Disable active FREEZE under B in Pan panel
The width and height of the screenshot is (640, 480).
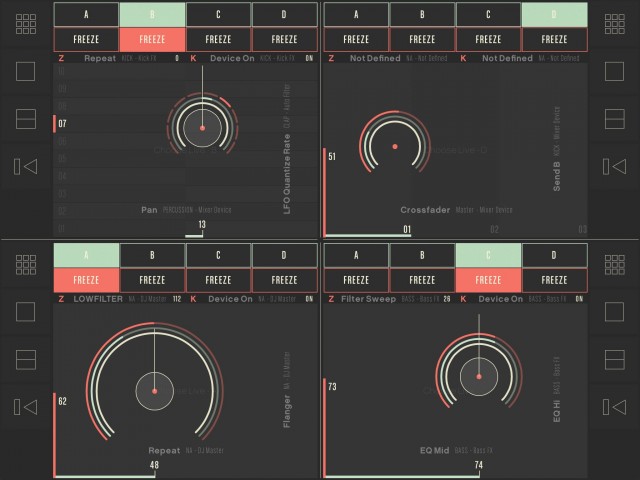(152, 40)
